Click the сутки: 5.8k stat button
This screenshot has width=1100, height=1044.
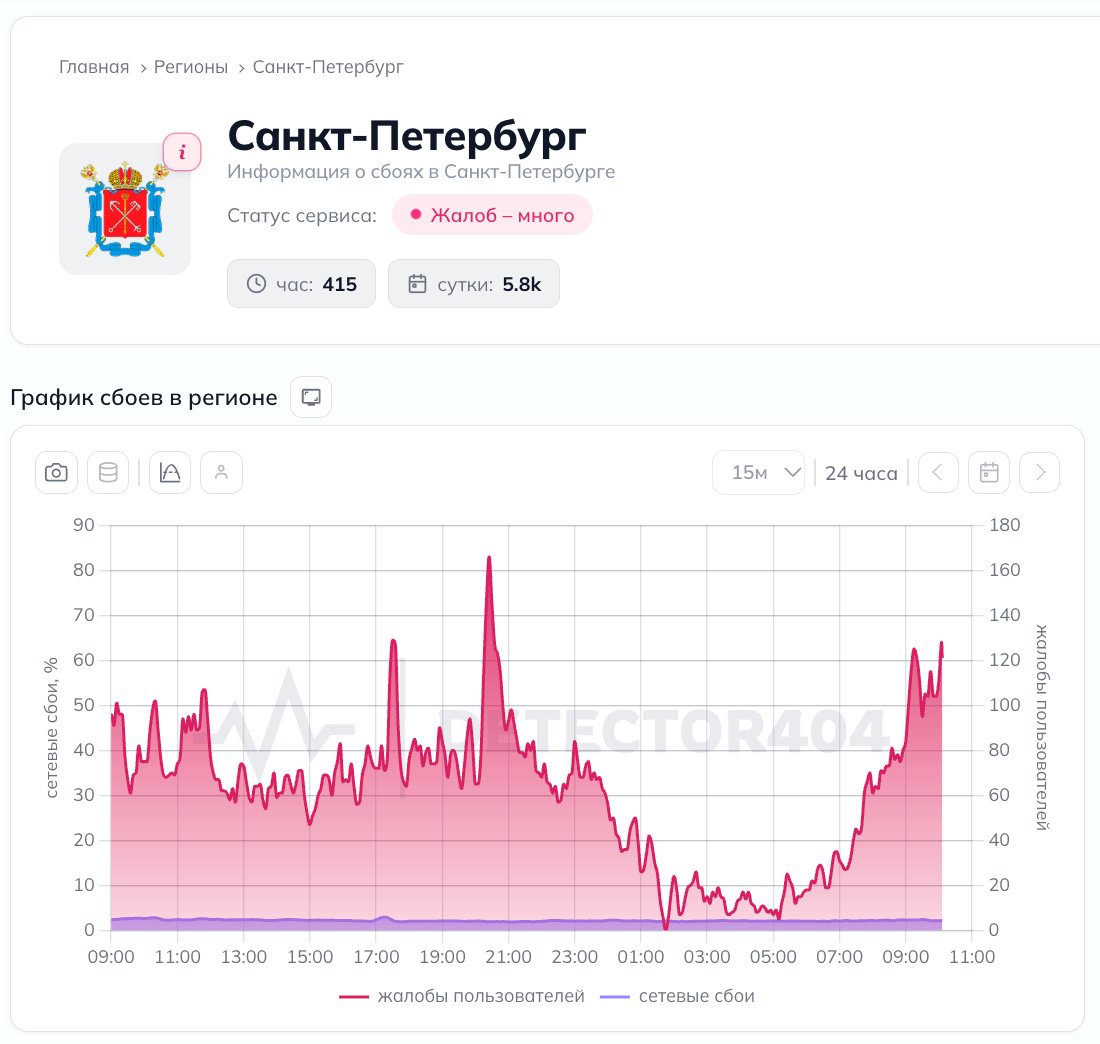474,283
